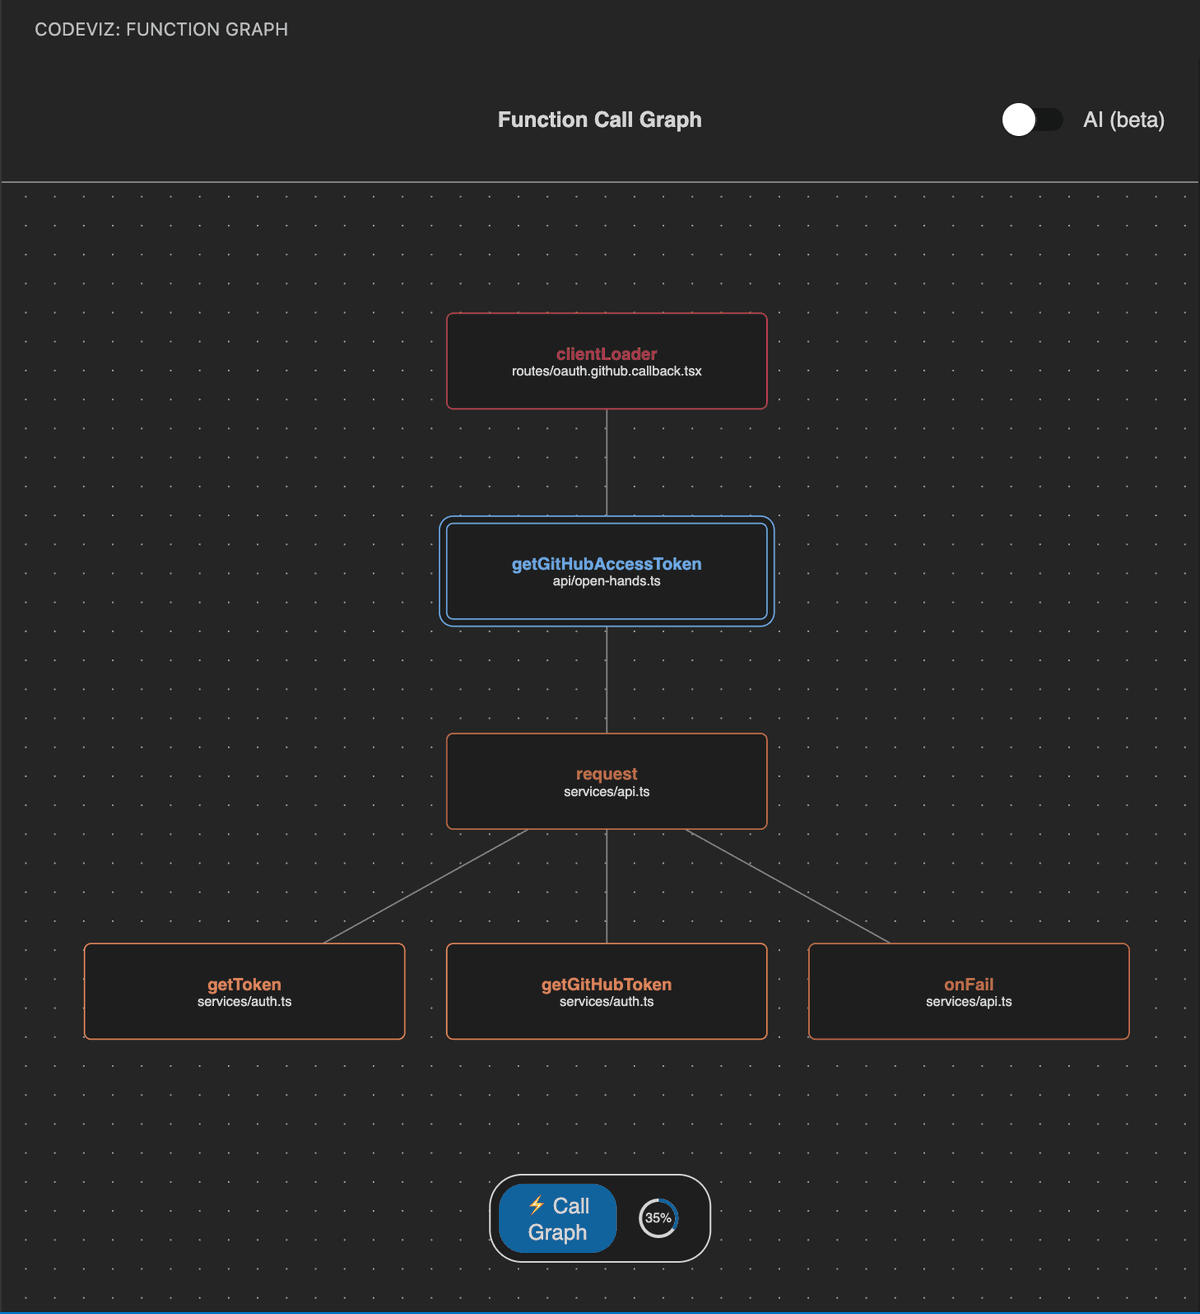The image size is (1200, 1314).
Task: Click the lightning bolt icon in Call Graph
Action: [x=536, y=1205]
